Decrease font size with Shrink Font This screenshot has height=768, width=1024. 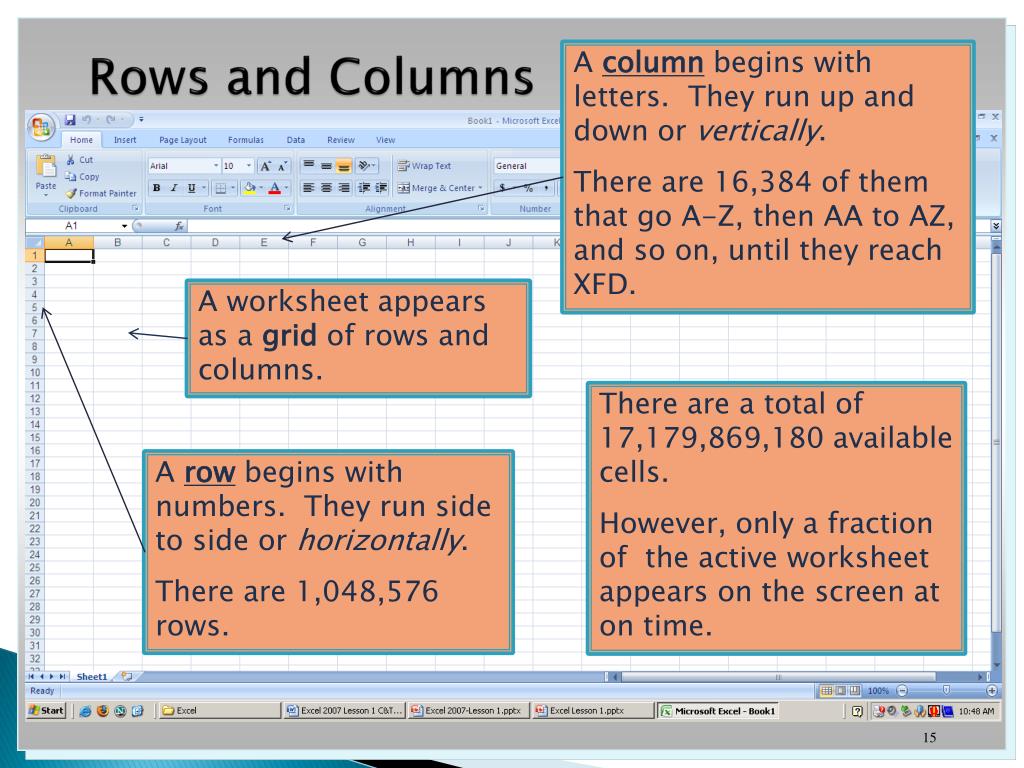282,167
